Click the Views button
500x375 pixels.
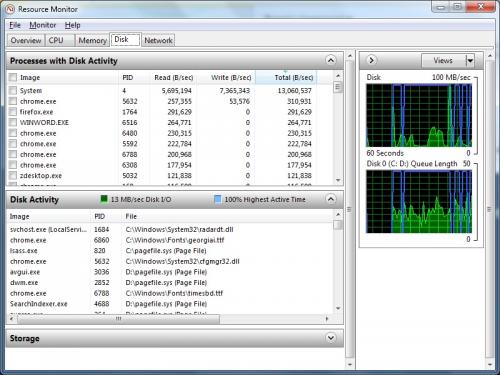(x=443, y=61)
